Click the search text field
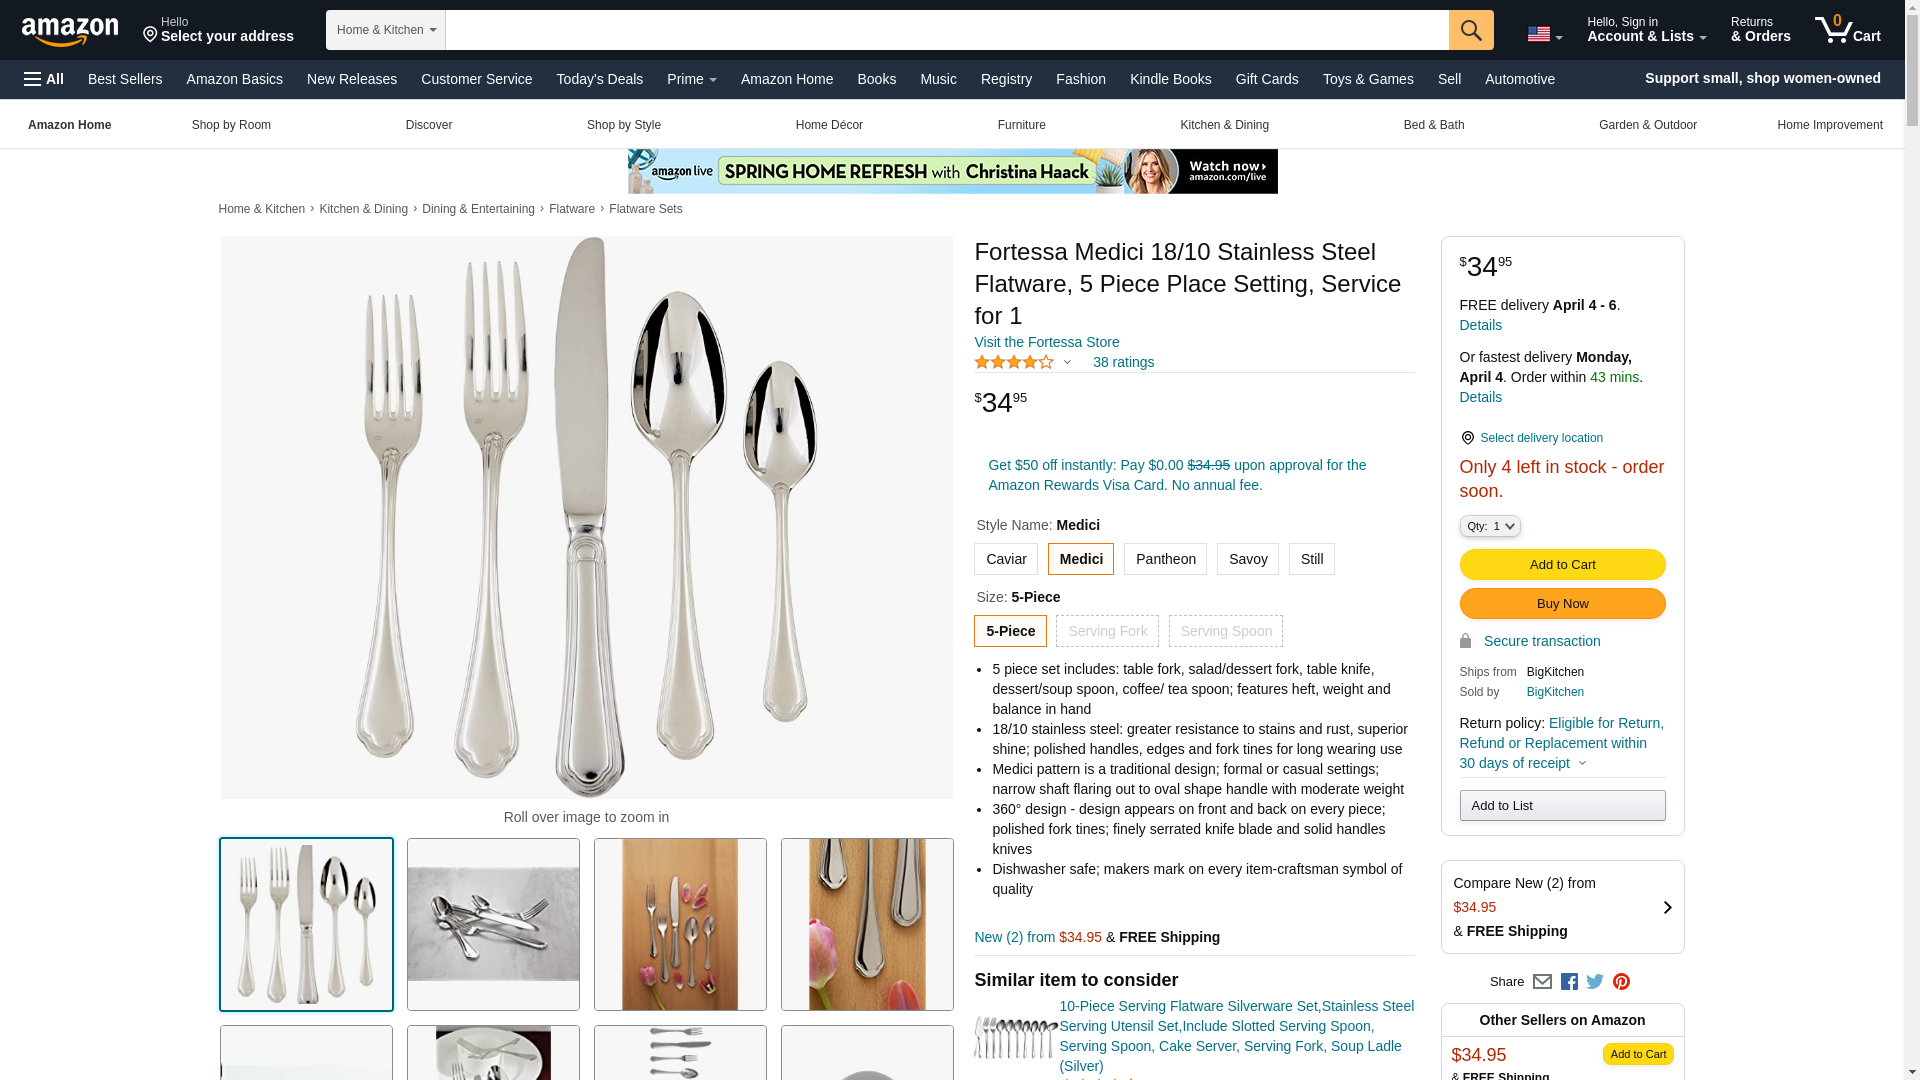The width and height of the screenshot is (1920, 1080). (947, 30)
